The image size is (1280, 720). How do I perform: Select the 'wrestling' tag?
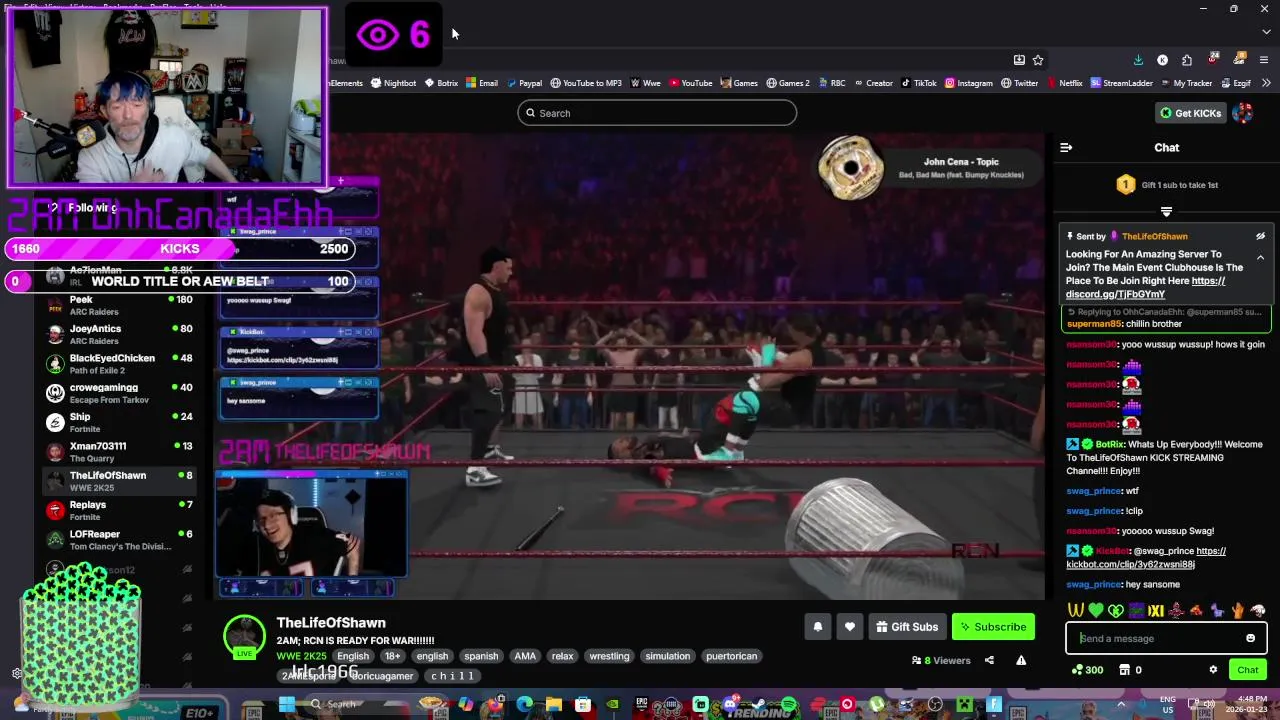coord(609,656)
